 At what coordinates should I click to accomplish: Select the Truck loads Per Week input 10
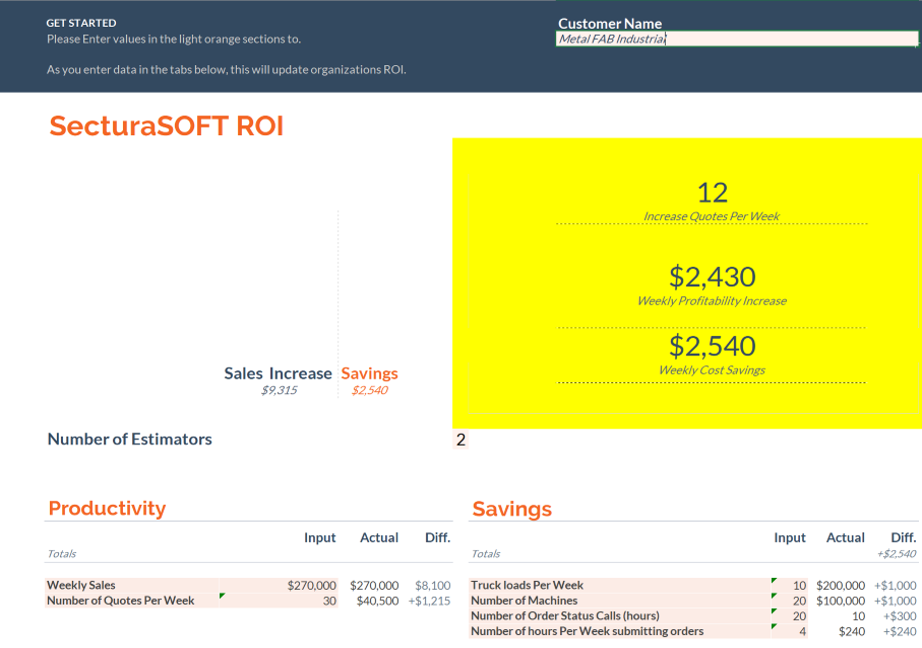tap(799, 586)
